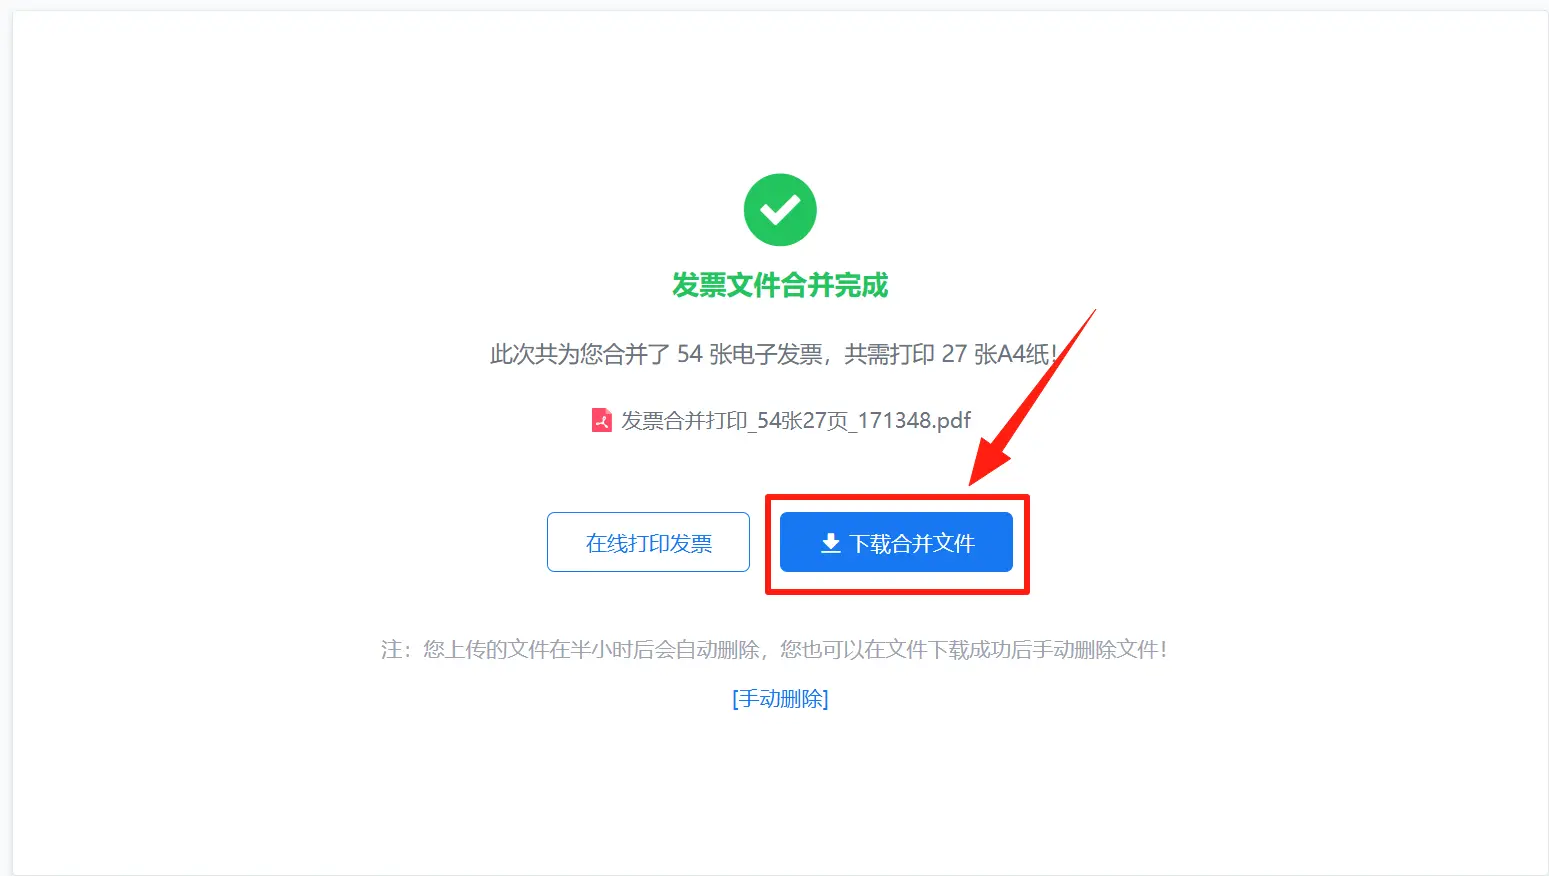
Task: Click the 下载合并文件 label text
Action: click(x=912, y=543)
